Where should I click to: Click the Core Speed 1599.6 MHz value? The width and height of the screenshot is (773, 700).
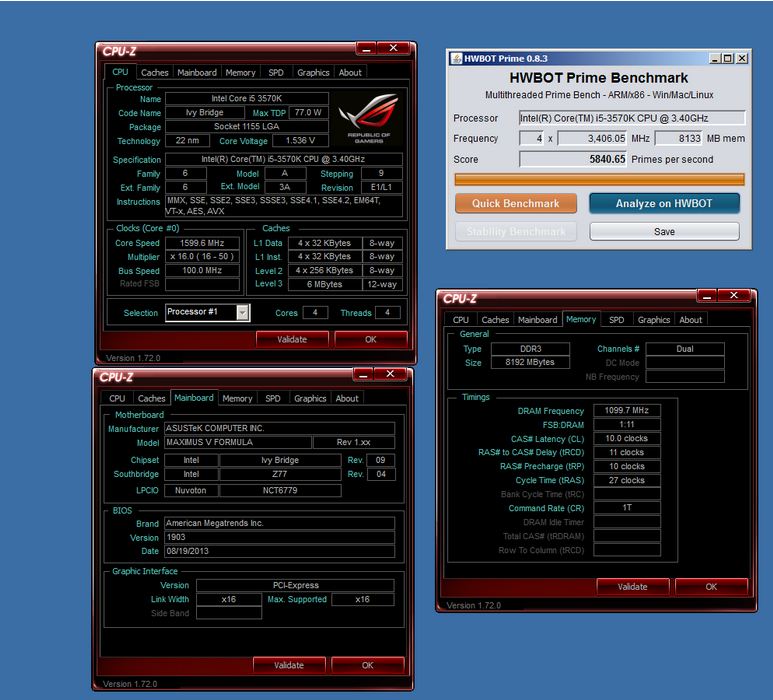[202, 243]
